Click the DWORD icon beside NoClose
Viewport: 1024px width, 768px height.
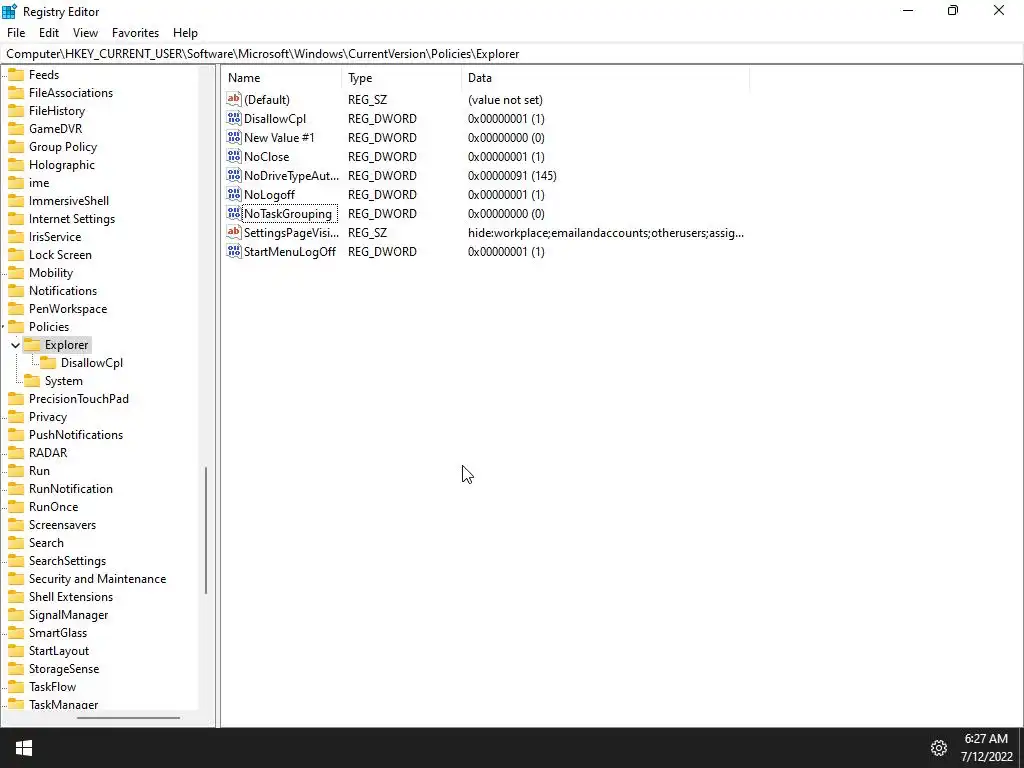pyautogui.click(x=234, y=156)
